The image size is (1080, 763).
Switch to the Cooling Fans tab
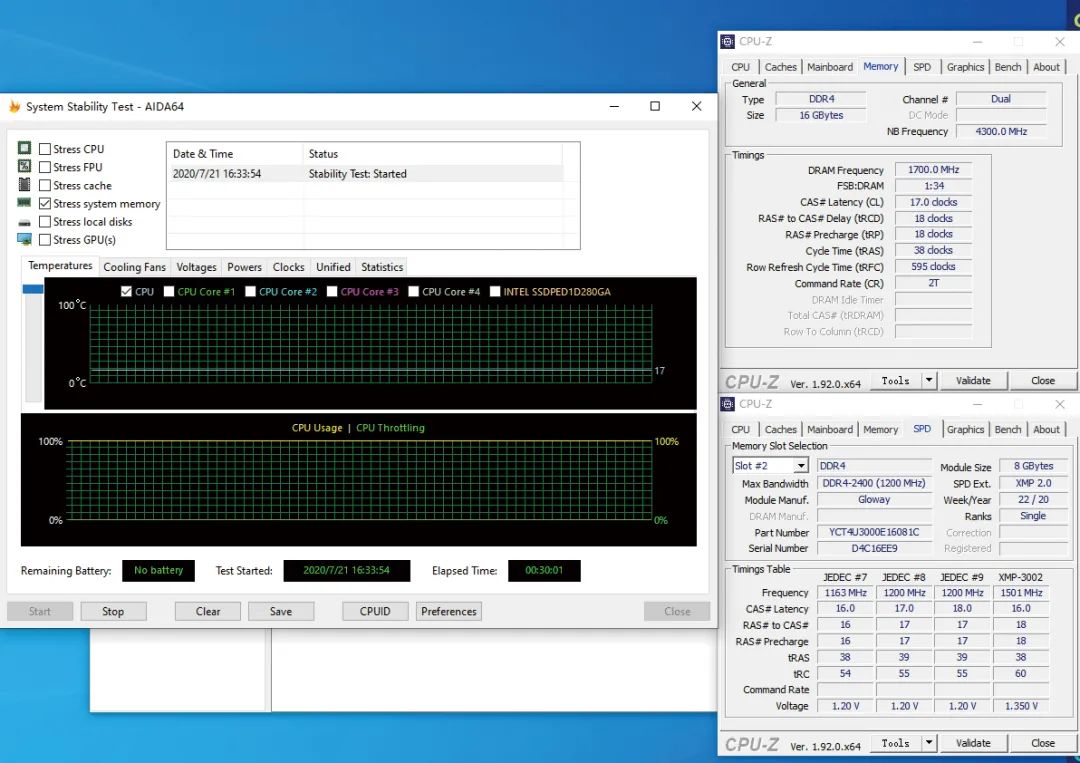point(134,267)
